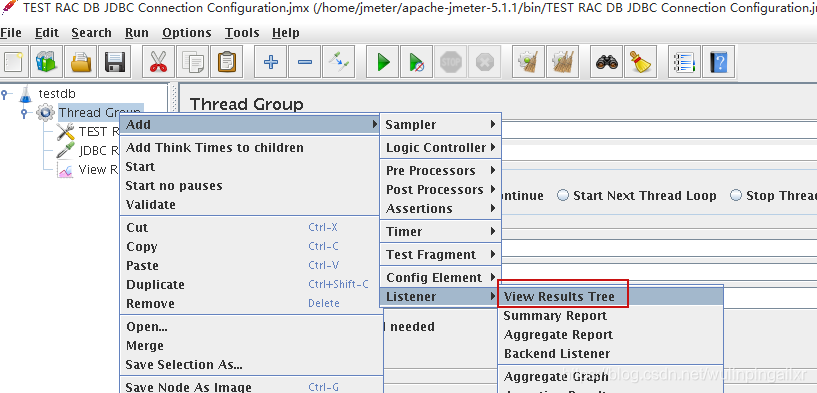817x393 pixels.
Task: Click Cut in the context menu
Action: click(250, 227)
